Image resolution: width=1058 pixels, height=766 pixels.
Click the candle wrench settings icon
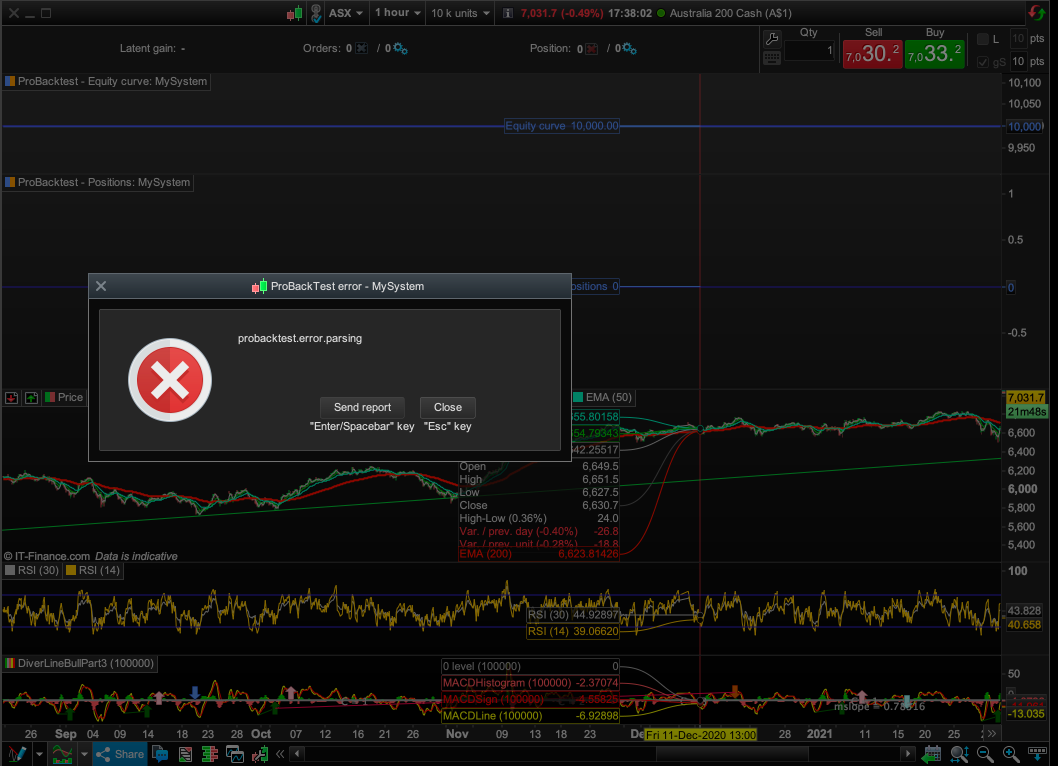coord(260,754)
